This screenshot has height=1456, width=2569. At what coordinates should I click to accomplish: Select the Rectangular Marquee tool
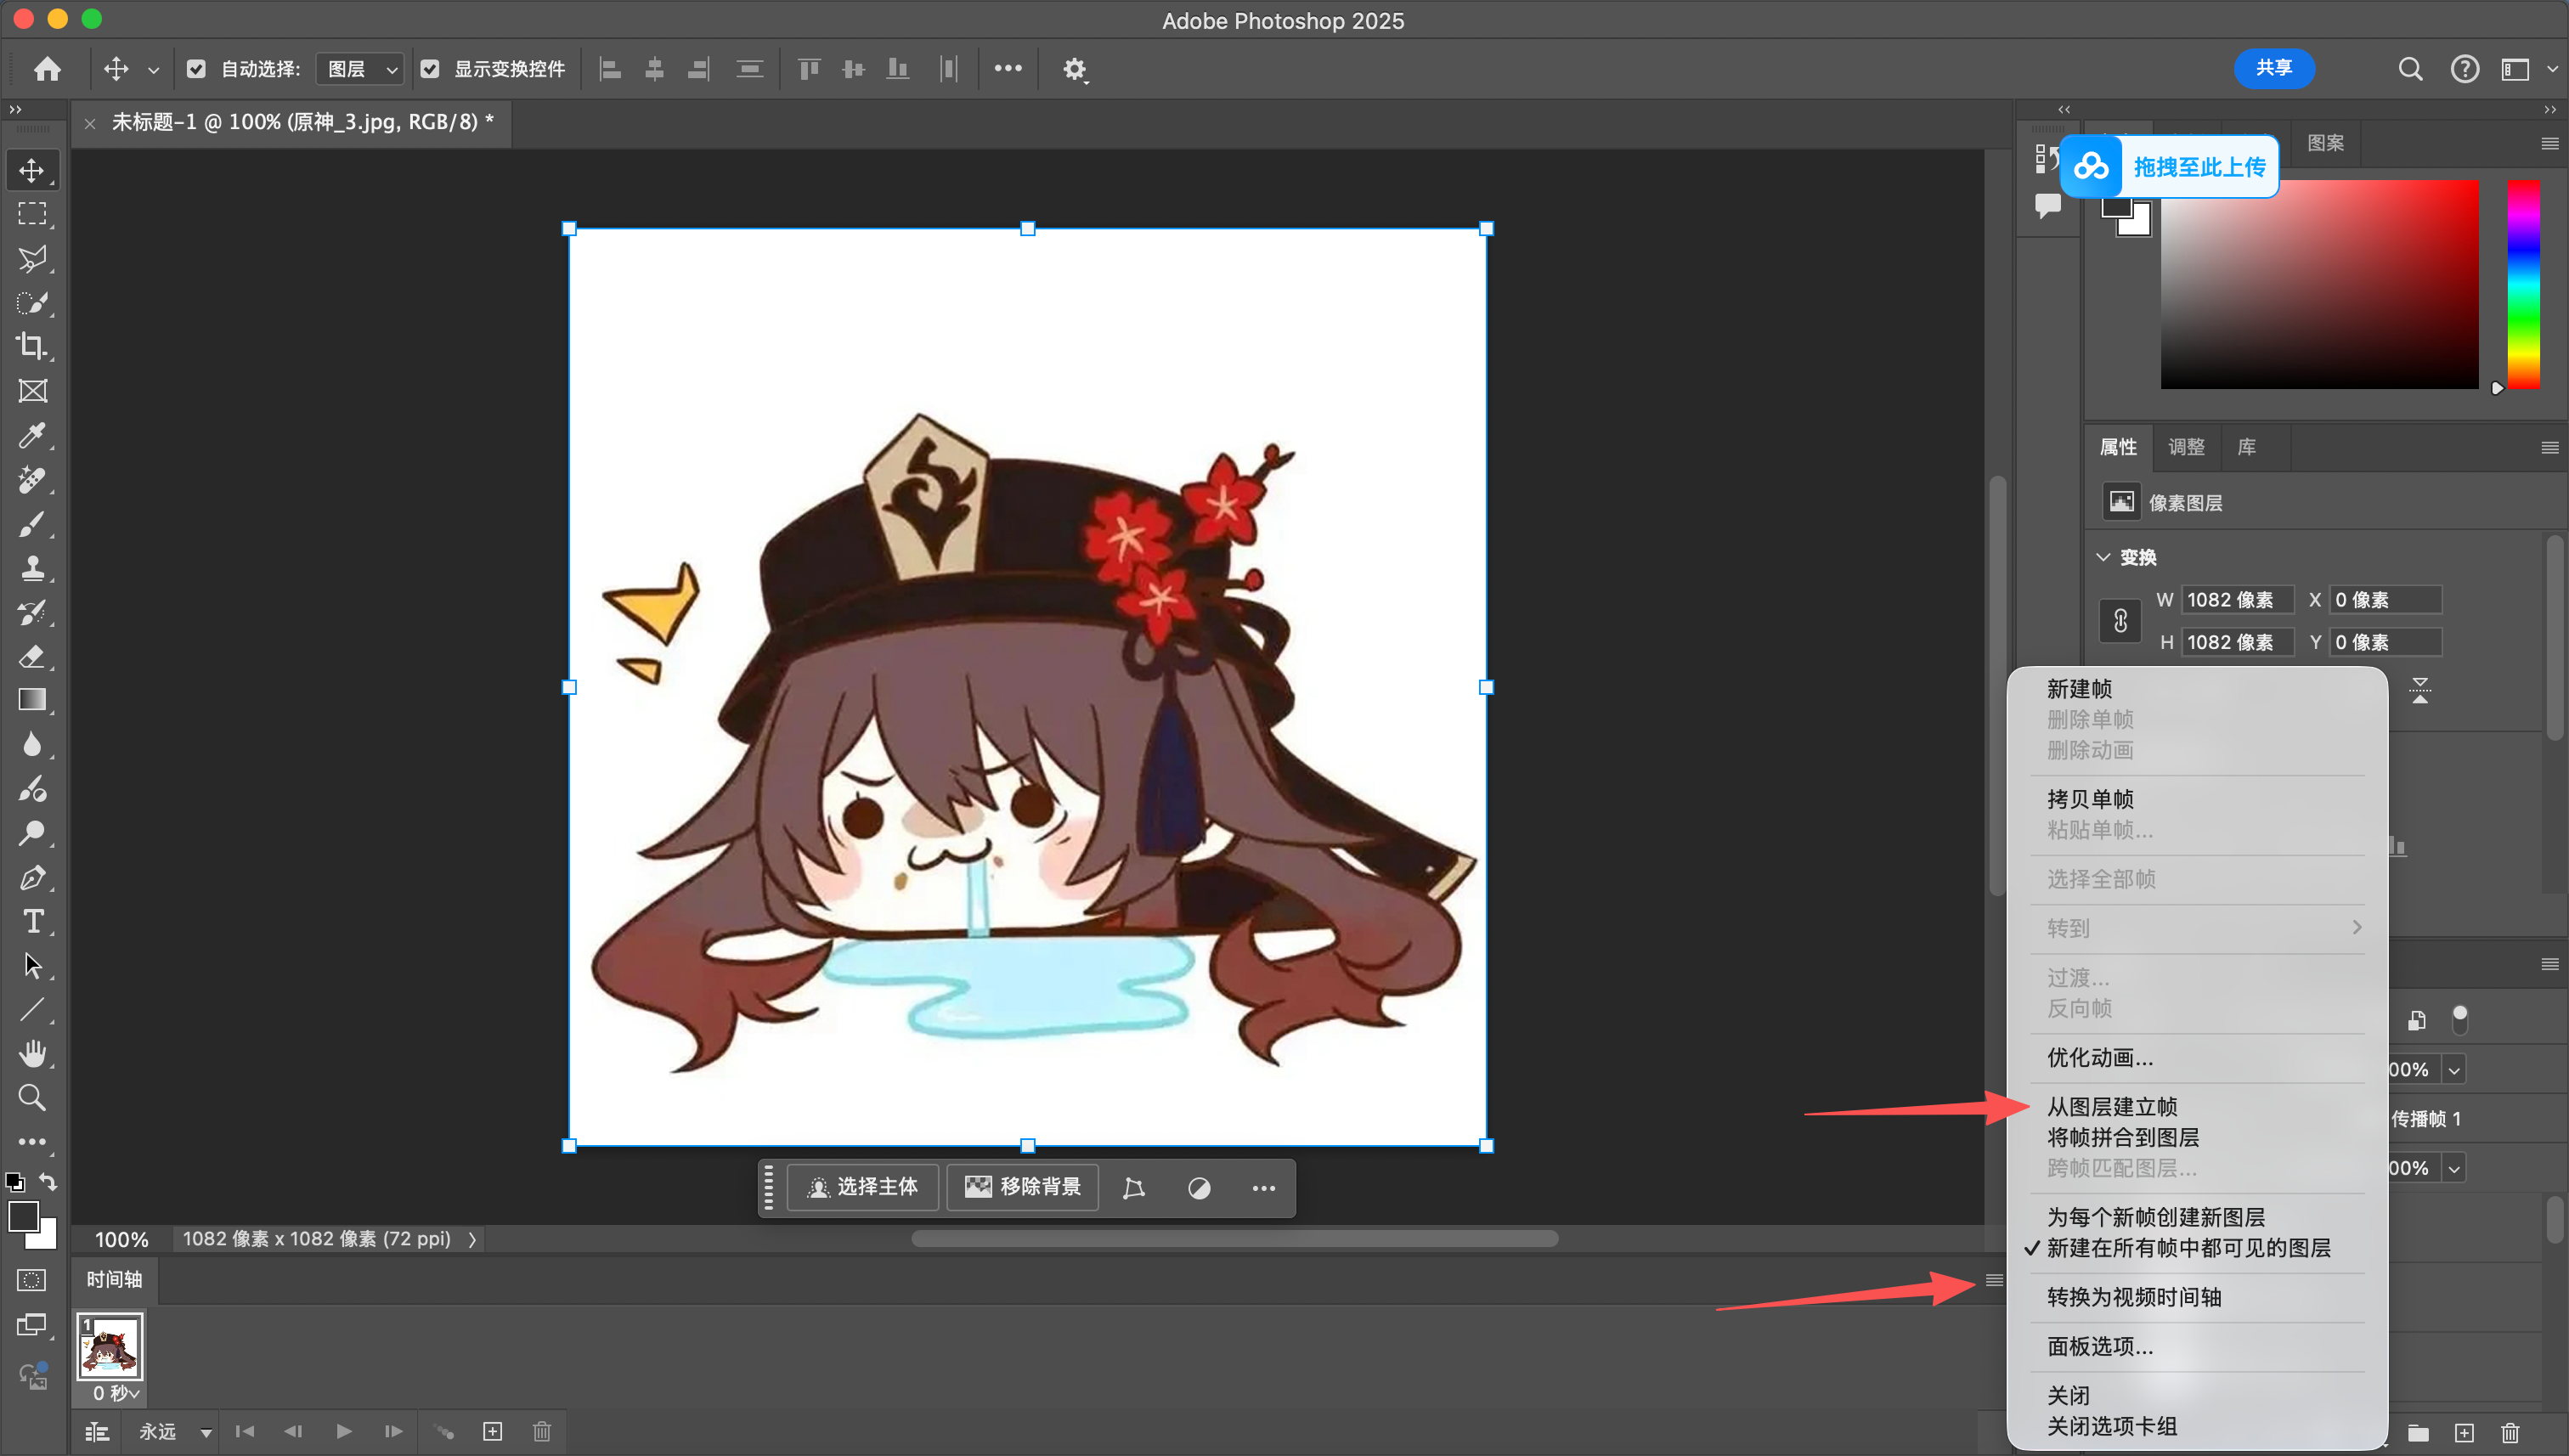[32, 214]
